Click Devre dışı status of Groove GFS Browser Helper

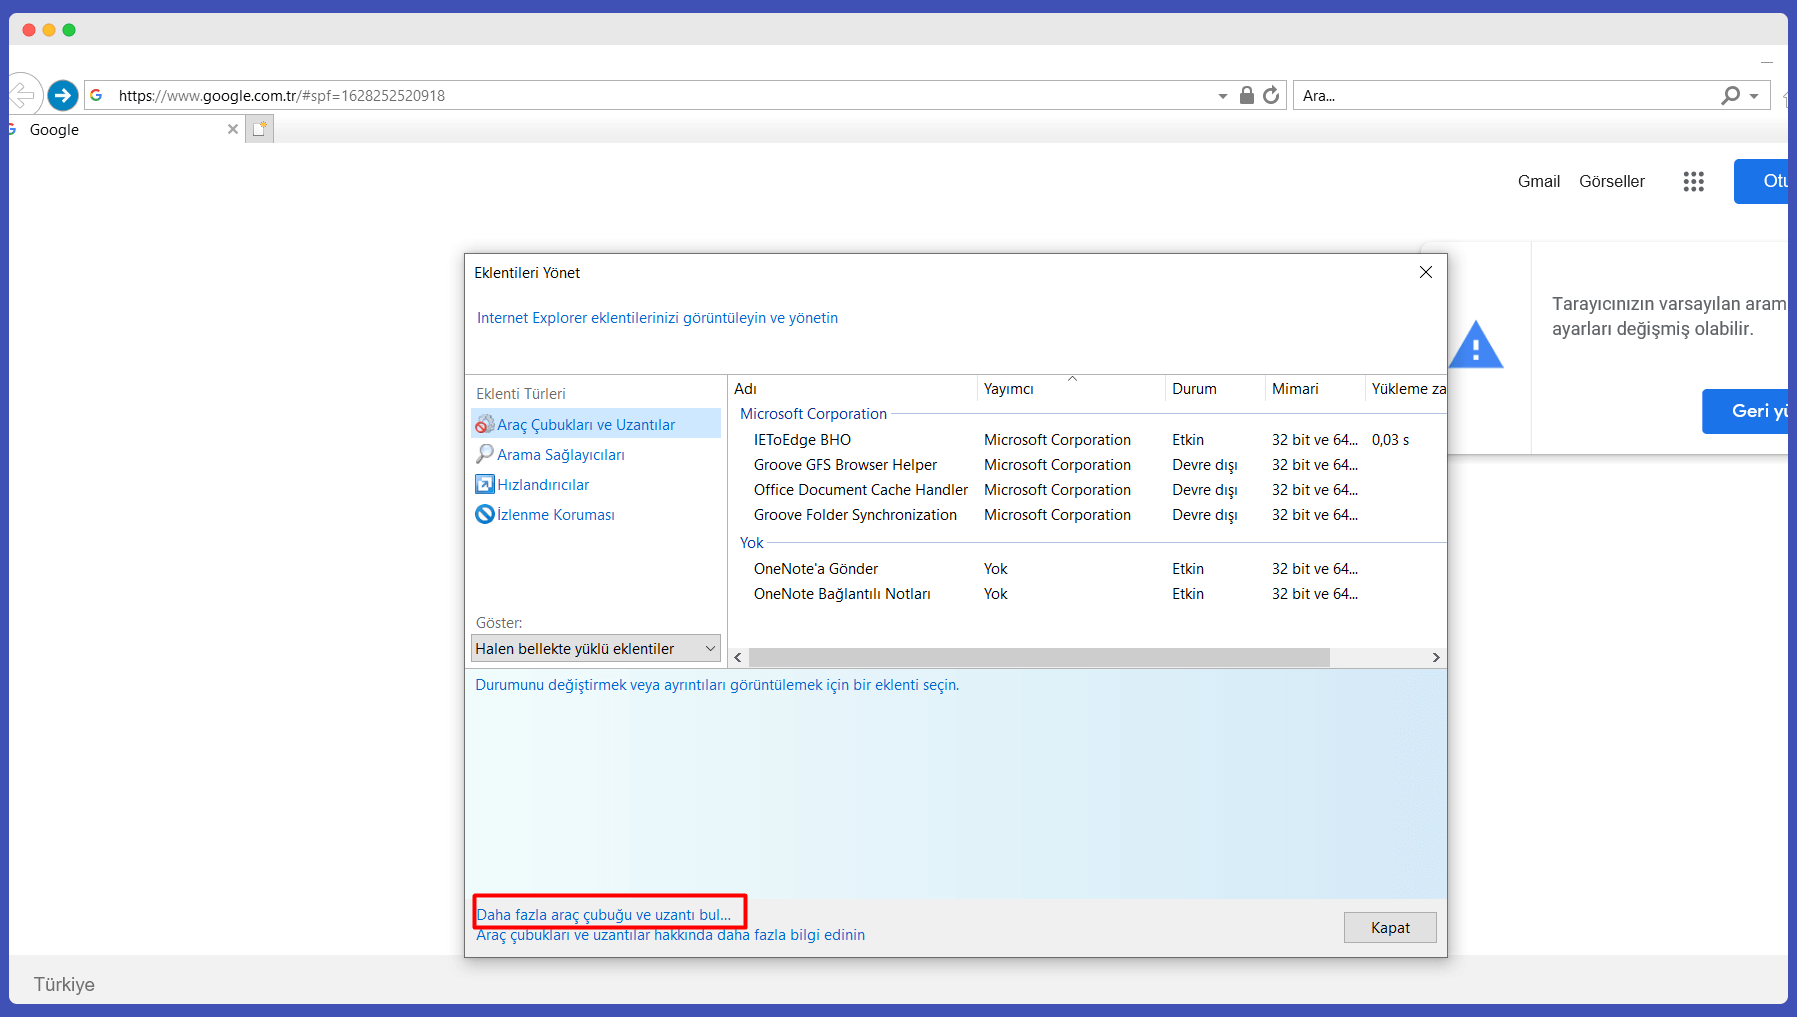(x=1204, y=465)
